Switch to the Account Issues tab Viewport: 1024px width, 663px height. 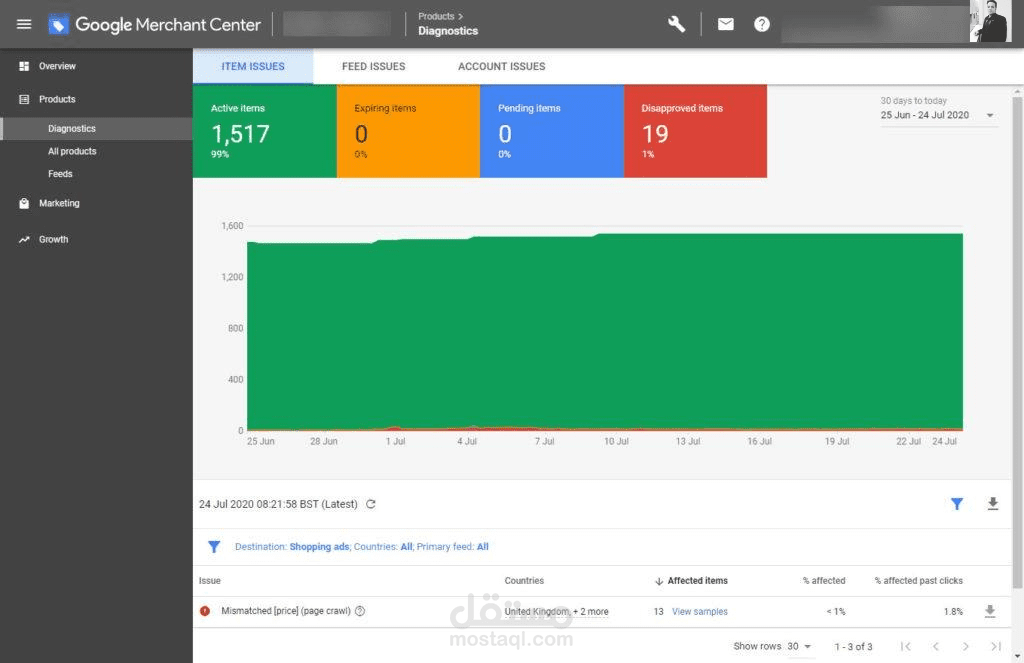tap(502, 66)
